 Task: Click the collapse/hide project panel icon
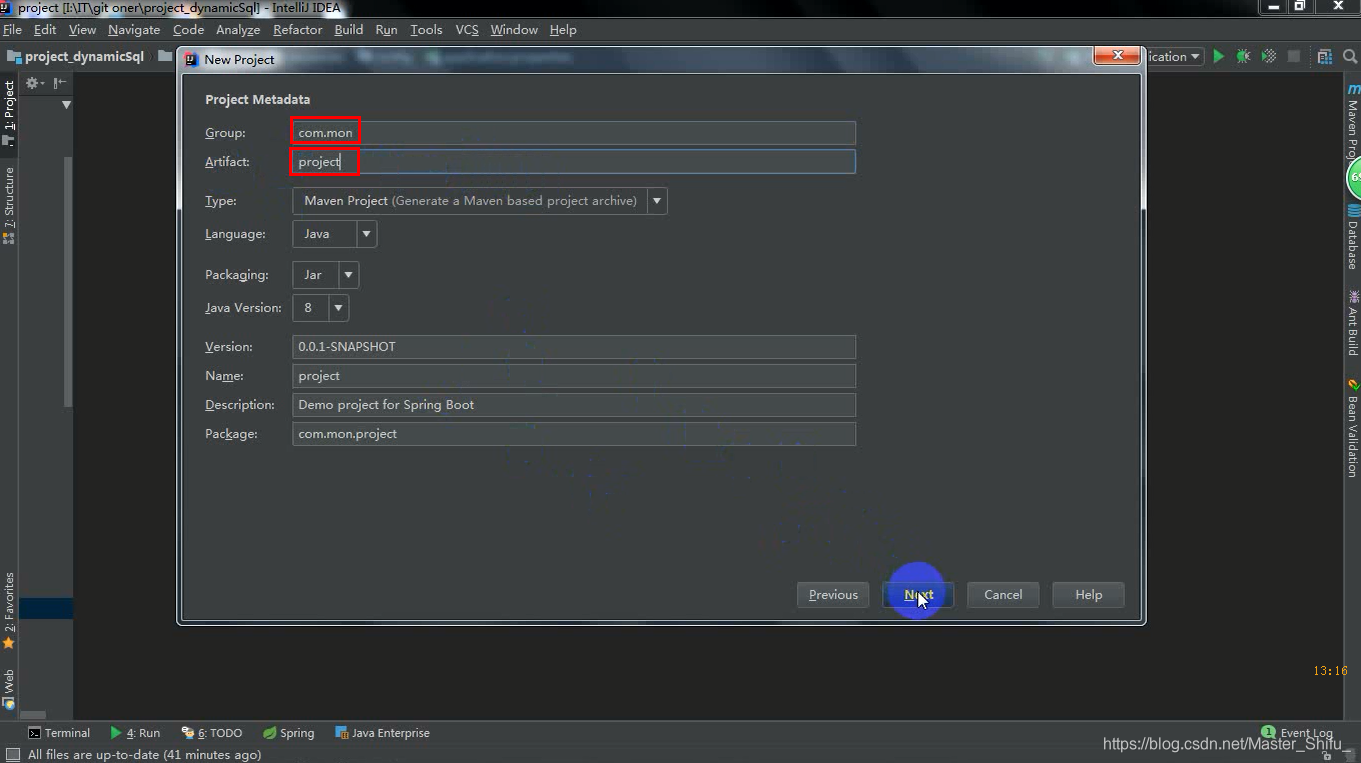(x=60, y=83)
